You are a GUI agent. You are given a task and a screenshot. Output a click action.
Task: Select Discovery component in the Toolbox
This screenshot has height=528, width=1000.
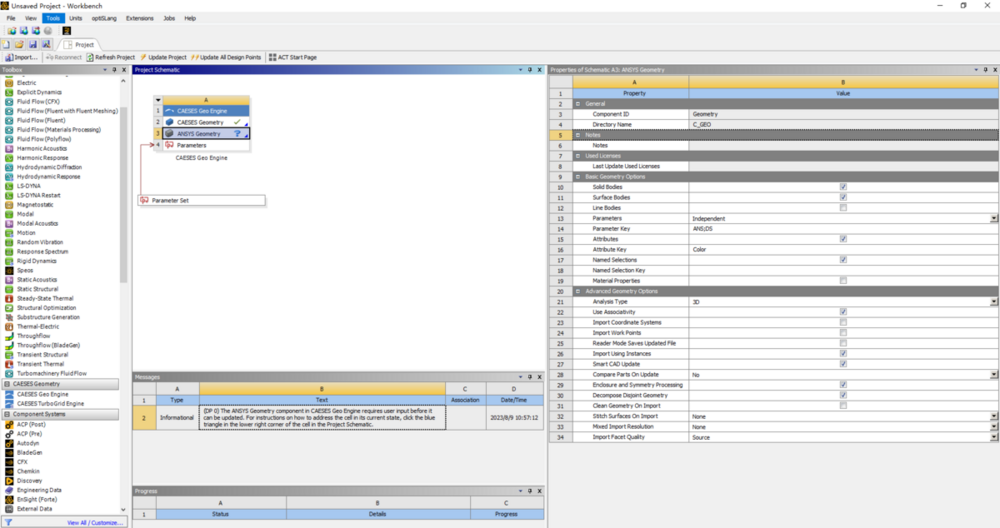coord(29,481)
